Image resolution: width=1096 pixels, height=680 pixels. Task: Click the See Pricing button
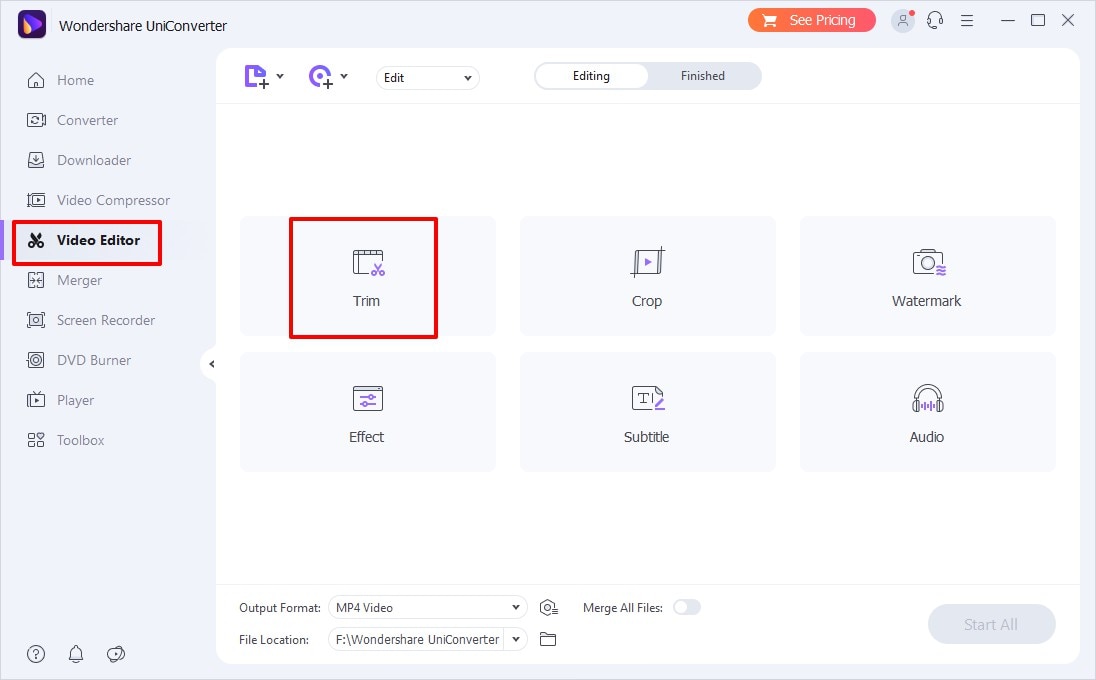click(812, 20)
